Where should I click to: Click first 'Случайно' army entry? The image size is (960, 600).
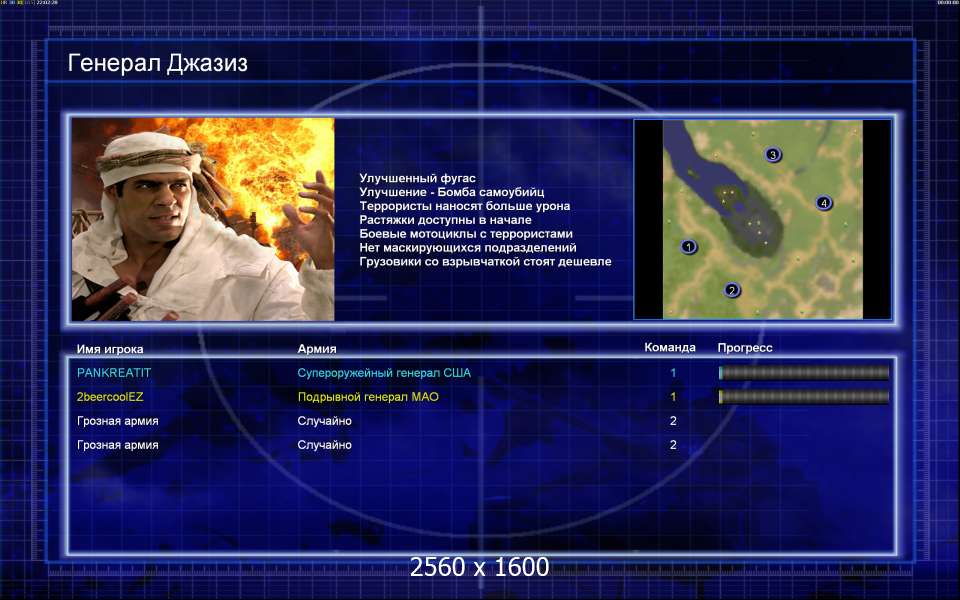(324, 421)
